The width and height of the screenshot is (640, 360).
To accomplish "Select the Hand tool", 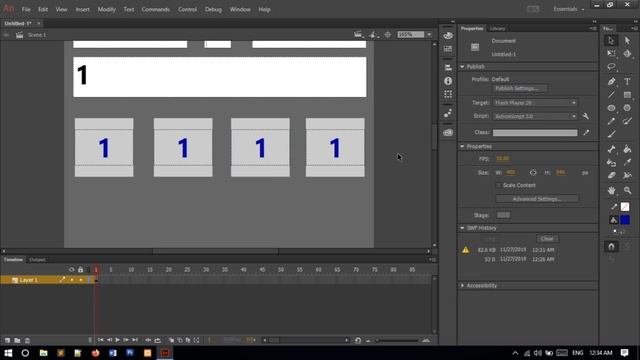I will click(611, 190).
